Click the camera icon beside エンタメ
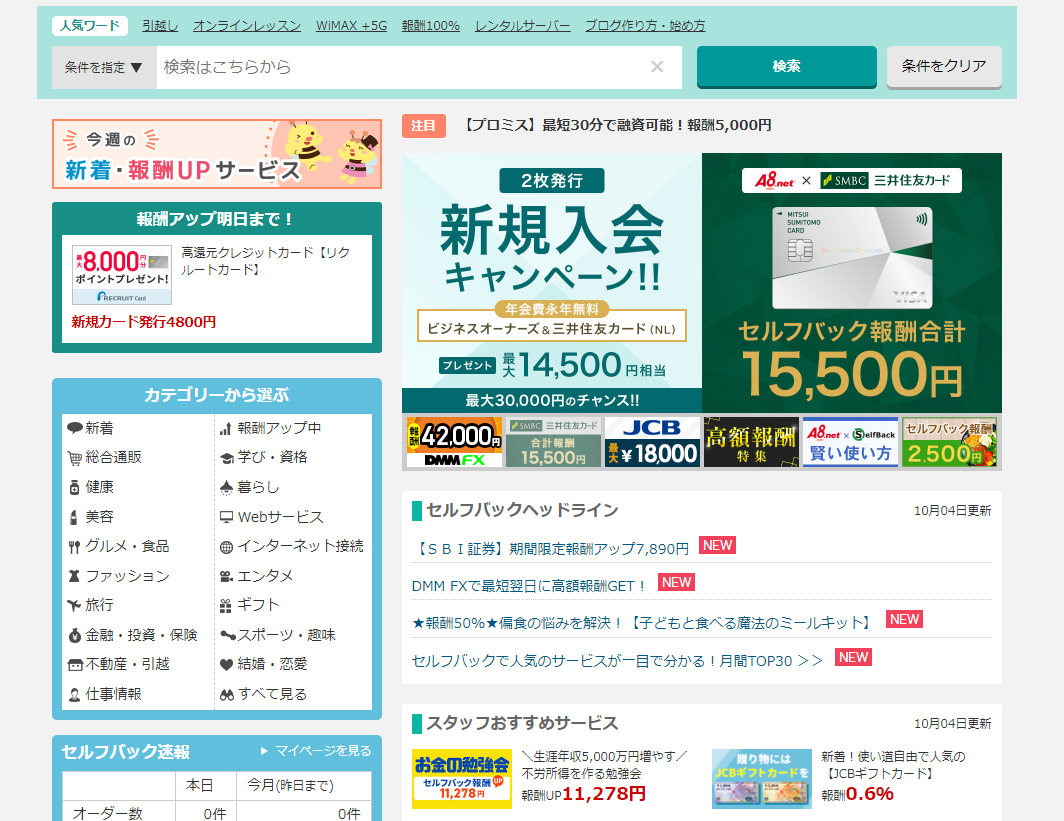 (x=227, y=577)
